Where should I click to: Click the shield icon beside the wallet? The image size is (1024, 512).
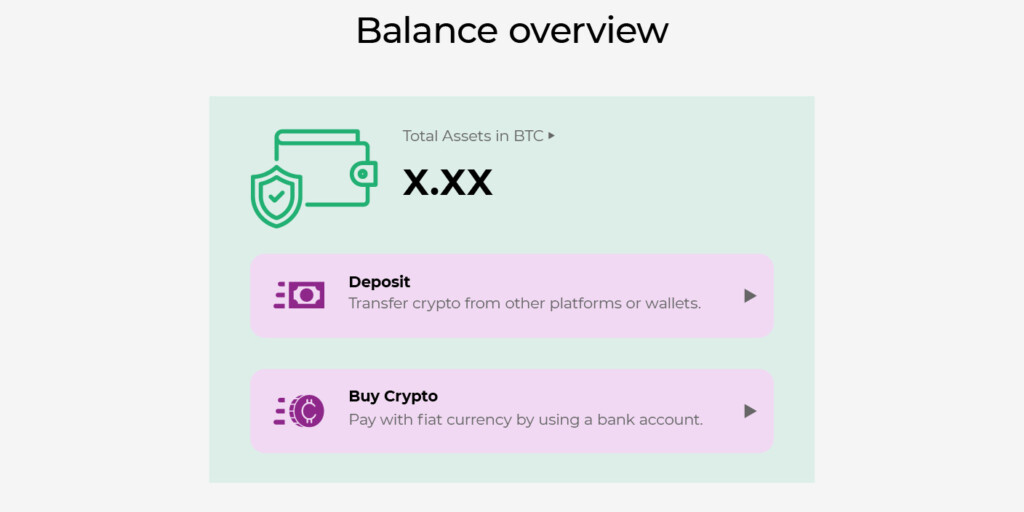pyautogui.click(x=276, y=196)
